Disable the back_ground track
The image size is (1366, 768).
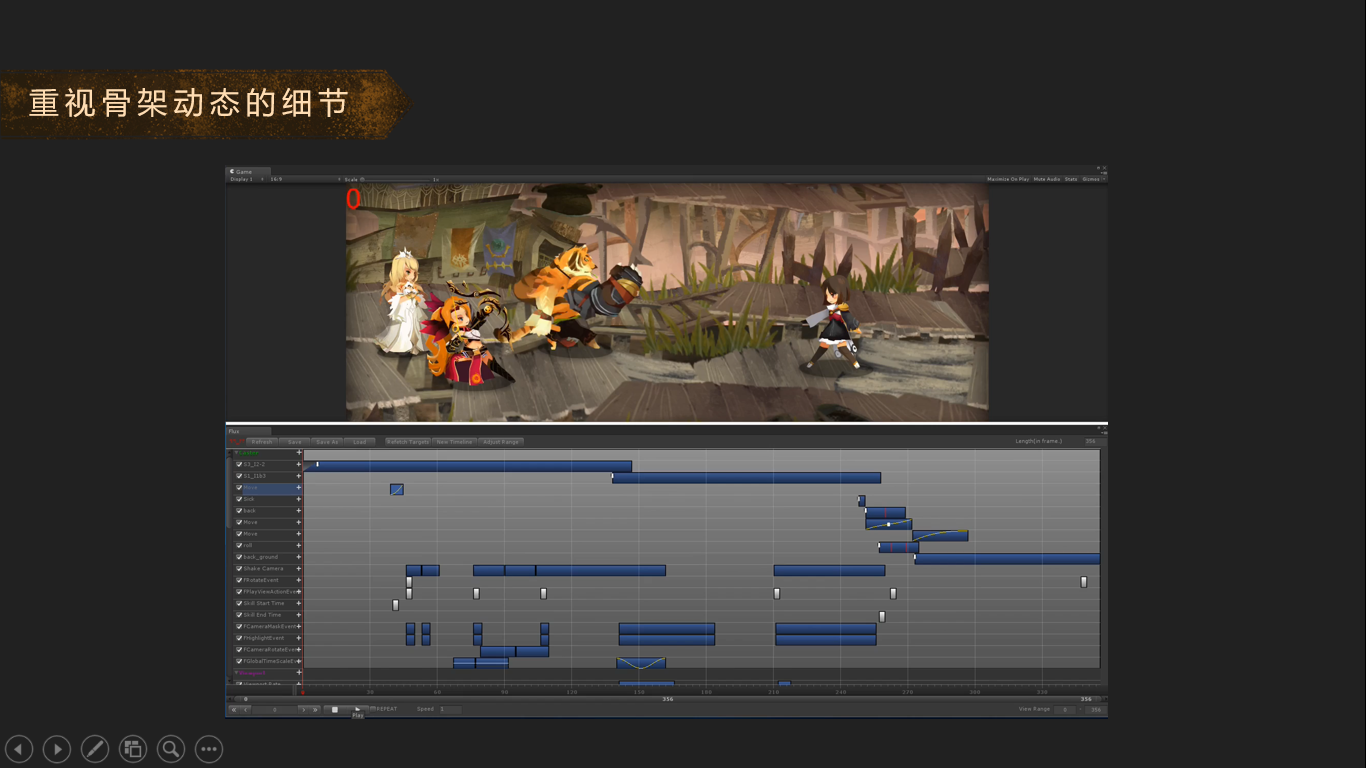point(239,557)
